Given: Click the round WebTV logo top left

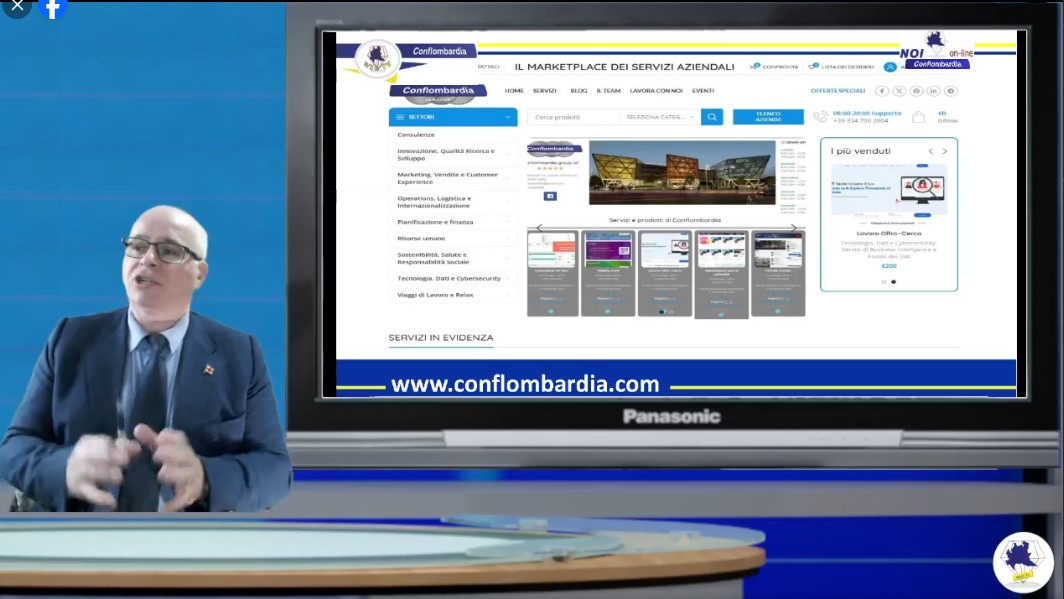Looking at the screenshot, I should pos(377,59).
